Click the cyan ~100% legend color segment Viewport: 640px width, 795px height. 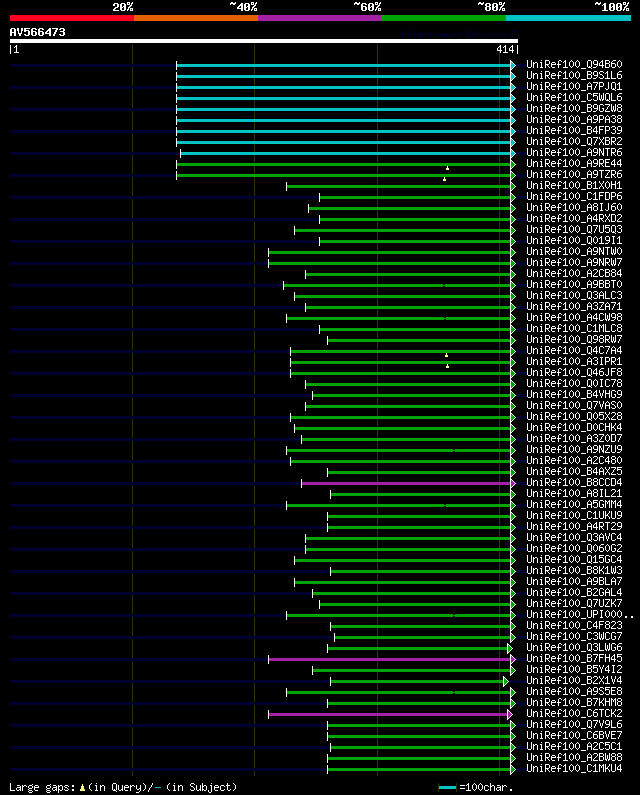568,18
